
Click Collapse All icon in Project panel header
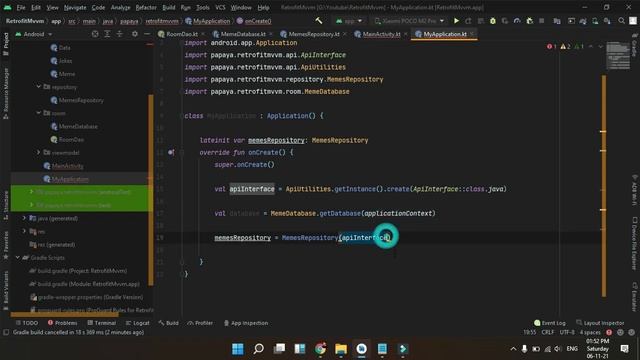[120, 34]
